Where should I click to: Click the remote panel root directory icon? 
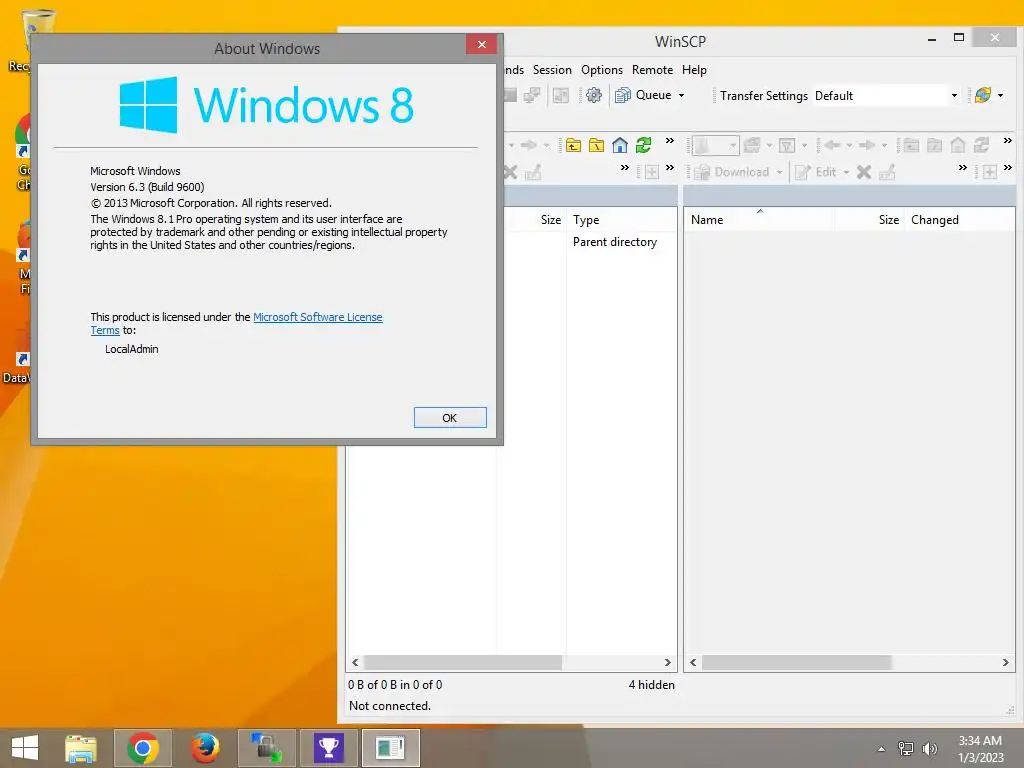pyautogui.click(x=935, y=145)
